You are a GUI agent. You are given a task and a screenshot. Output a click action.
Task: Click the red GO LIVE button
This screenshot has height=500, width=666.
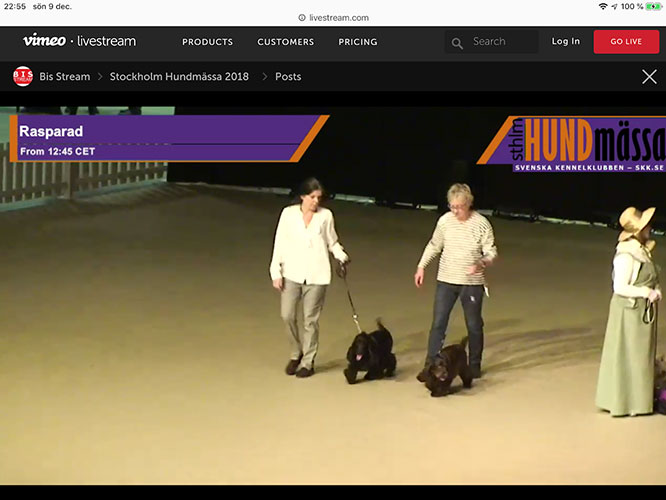point(626,42)
